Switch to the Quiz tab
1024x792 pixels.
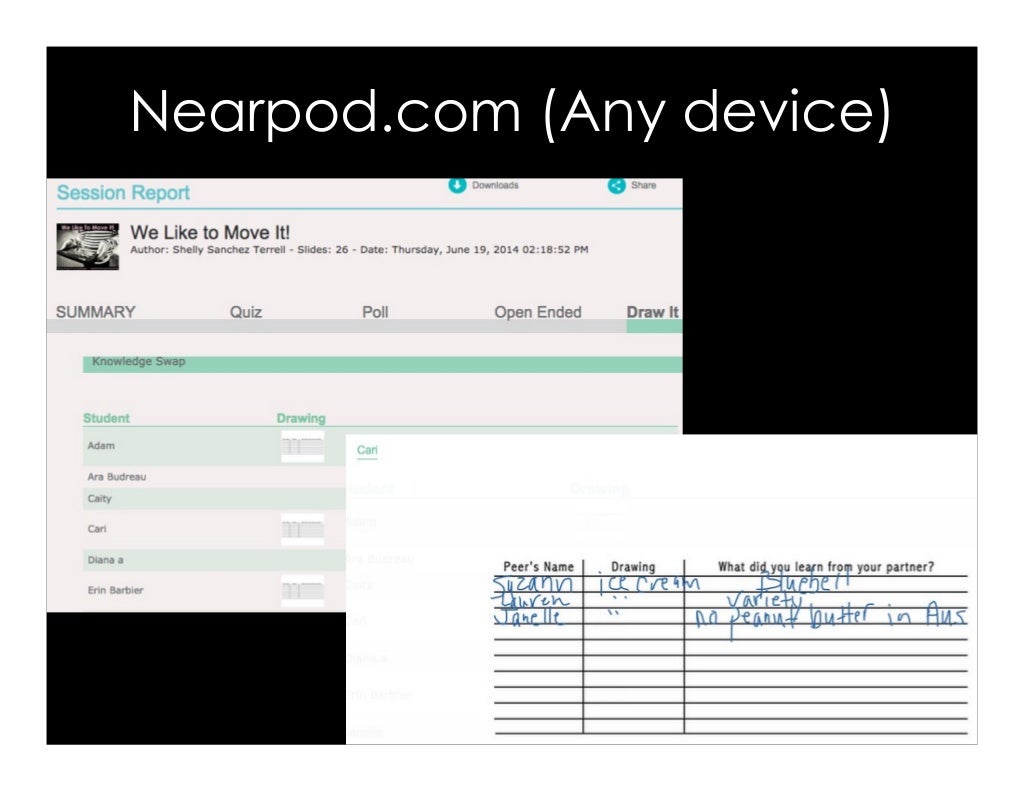coord(246,312)
